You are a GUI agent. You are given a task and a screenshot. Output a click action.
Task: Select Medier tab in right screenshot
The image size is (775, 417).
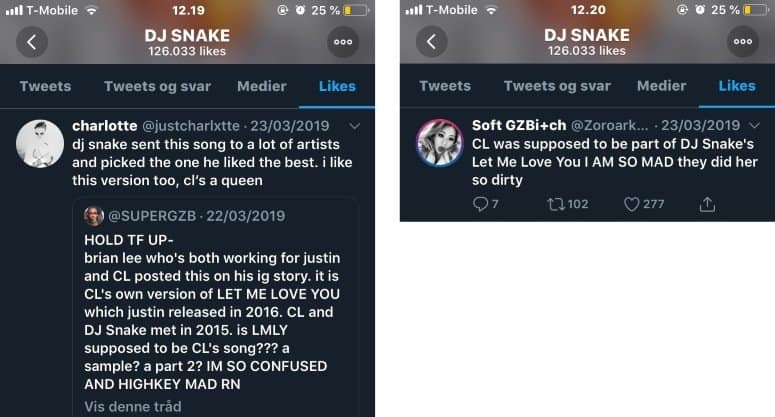[661, 86]
